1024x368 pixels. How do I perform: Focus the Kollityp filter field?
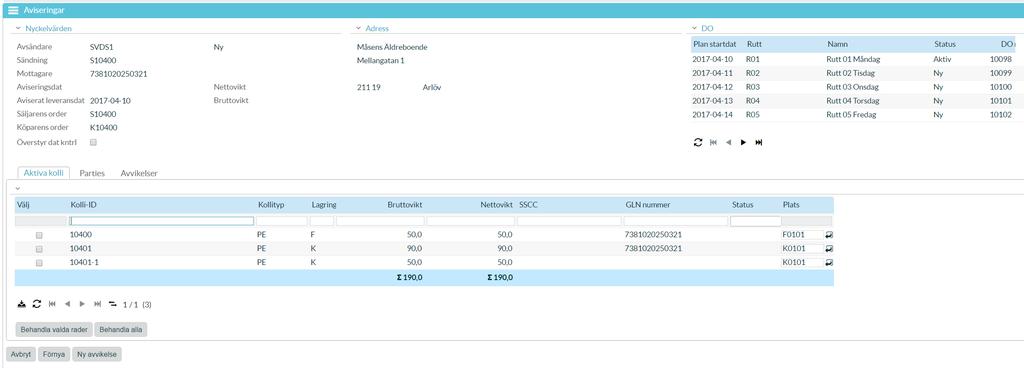281,221
